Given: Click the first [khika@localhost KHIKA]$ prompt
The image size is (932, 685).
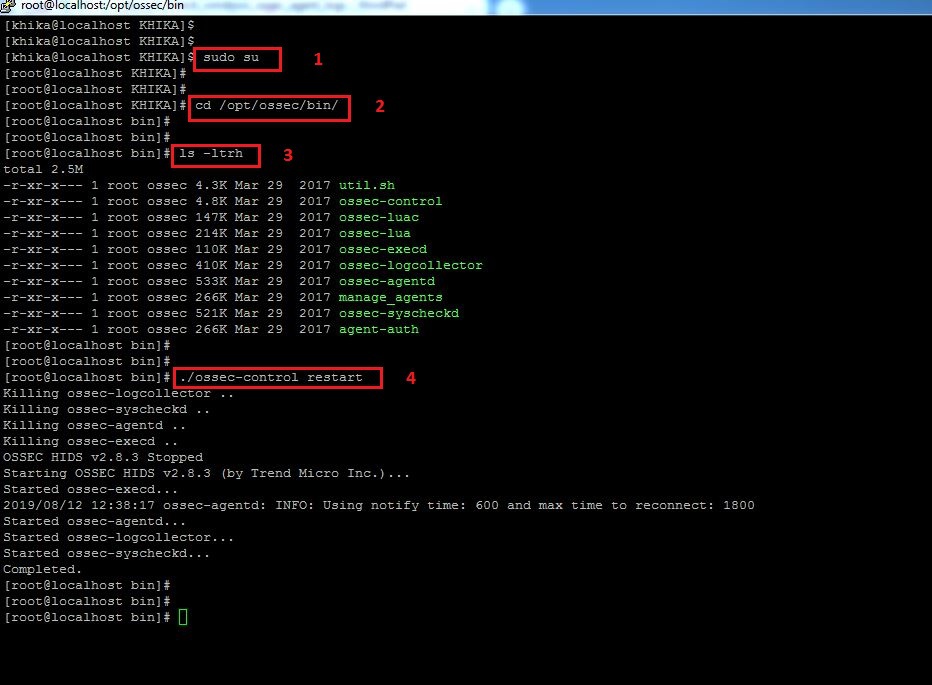Looking at the screenshot, I should click(x=99, y=25).
